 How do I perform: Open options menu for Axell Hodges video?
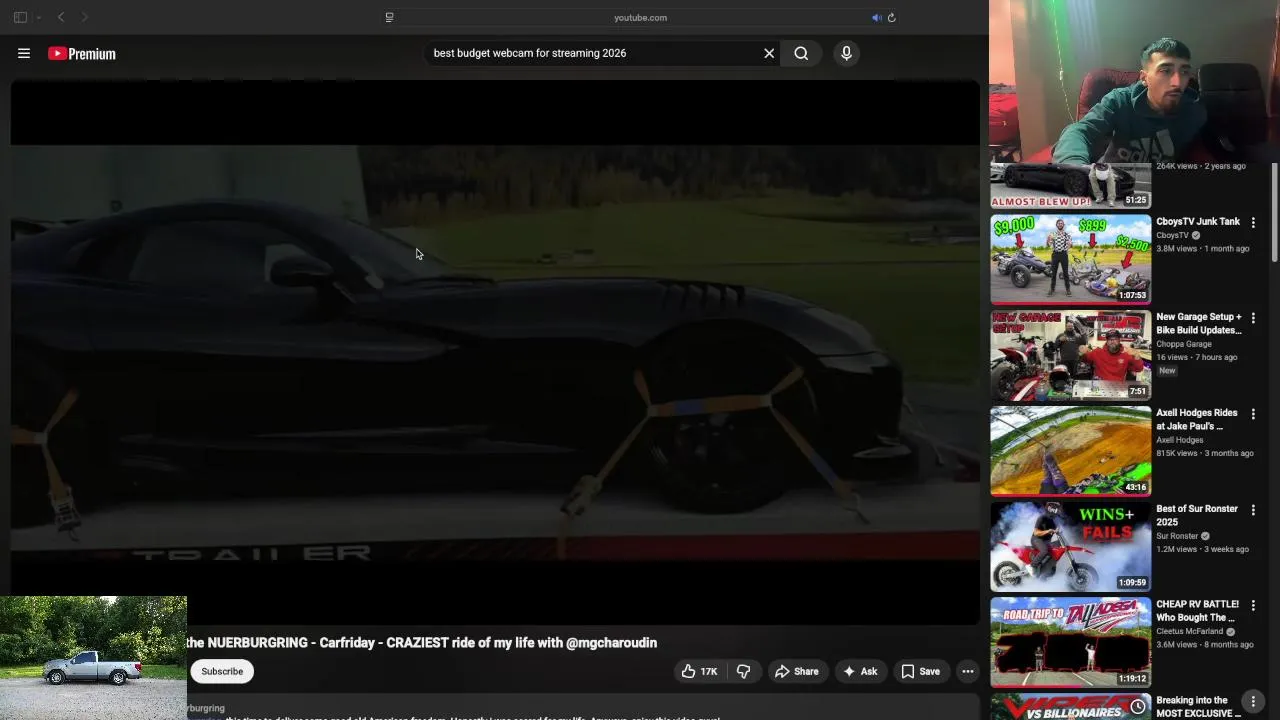click(x=1253, y=415)
